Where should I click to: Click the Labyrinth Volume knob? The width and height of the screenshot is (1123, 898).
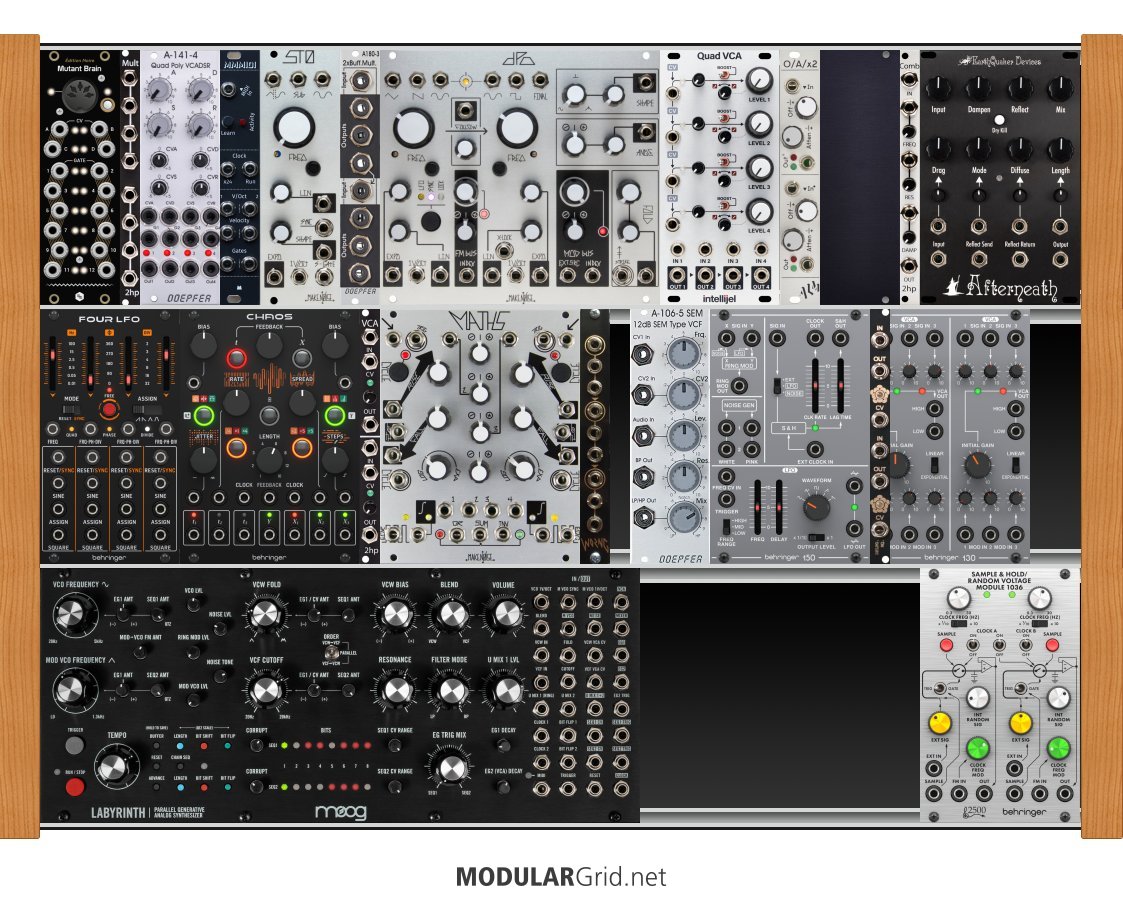[x=504, y=614]
